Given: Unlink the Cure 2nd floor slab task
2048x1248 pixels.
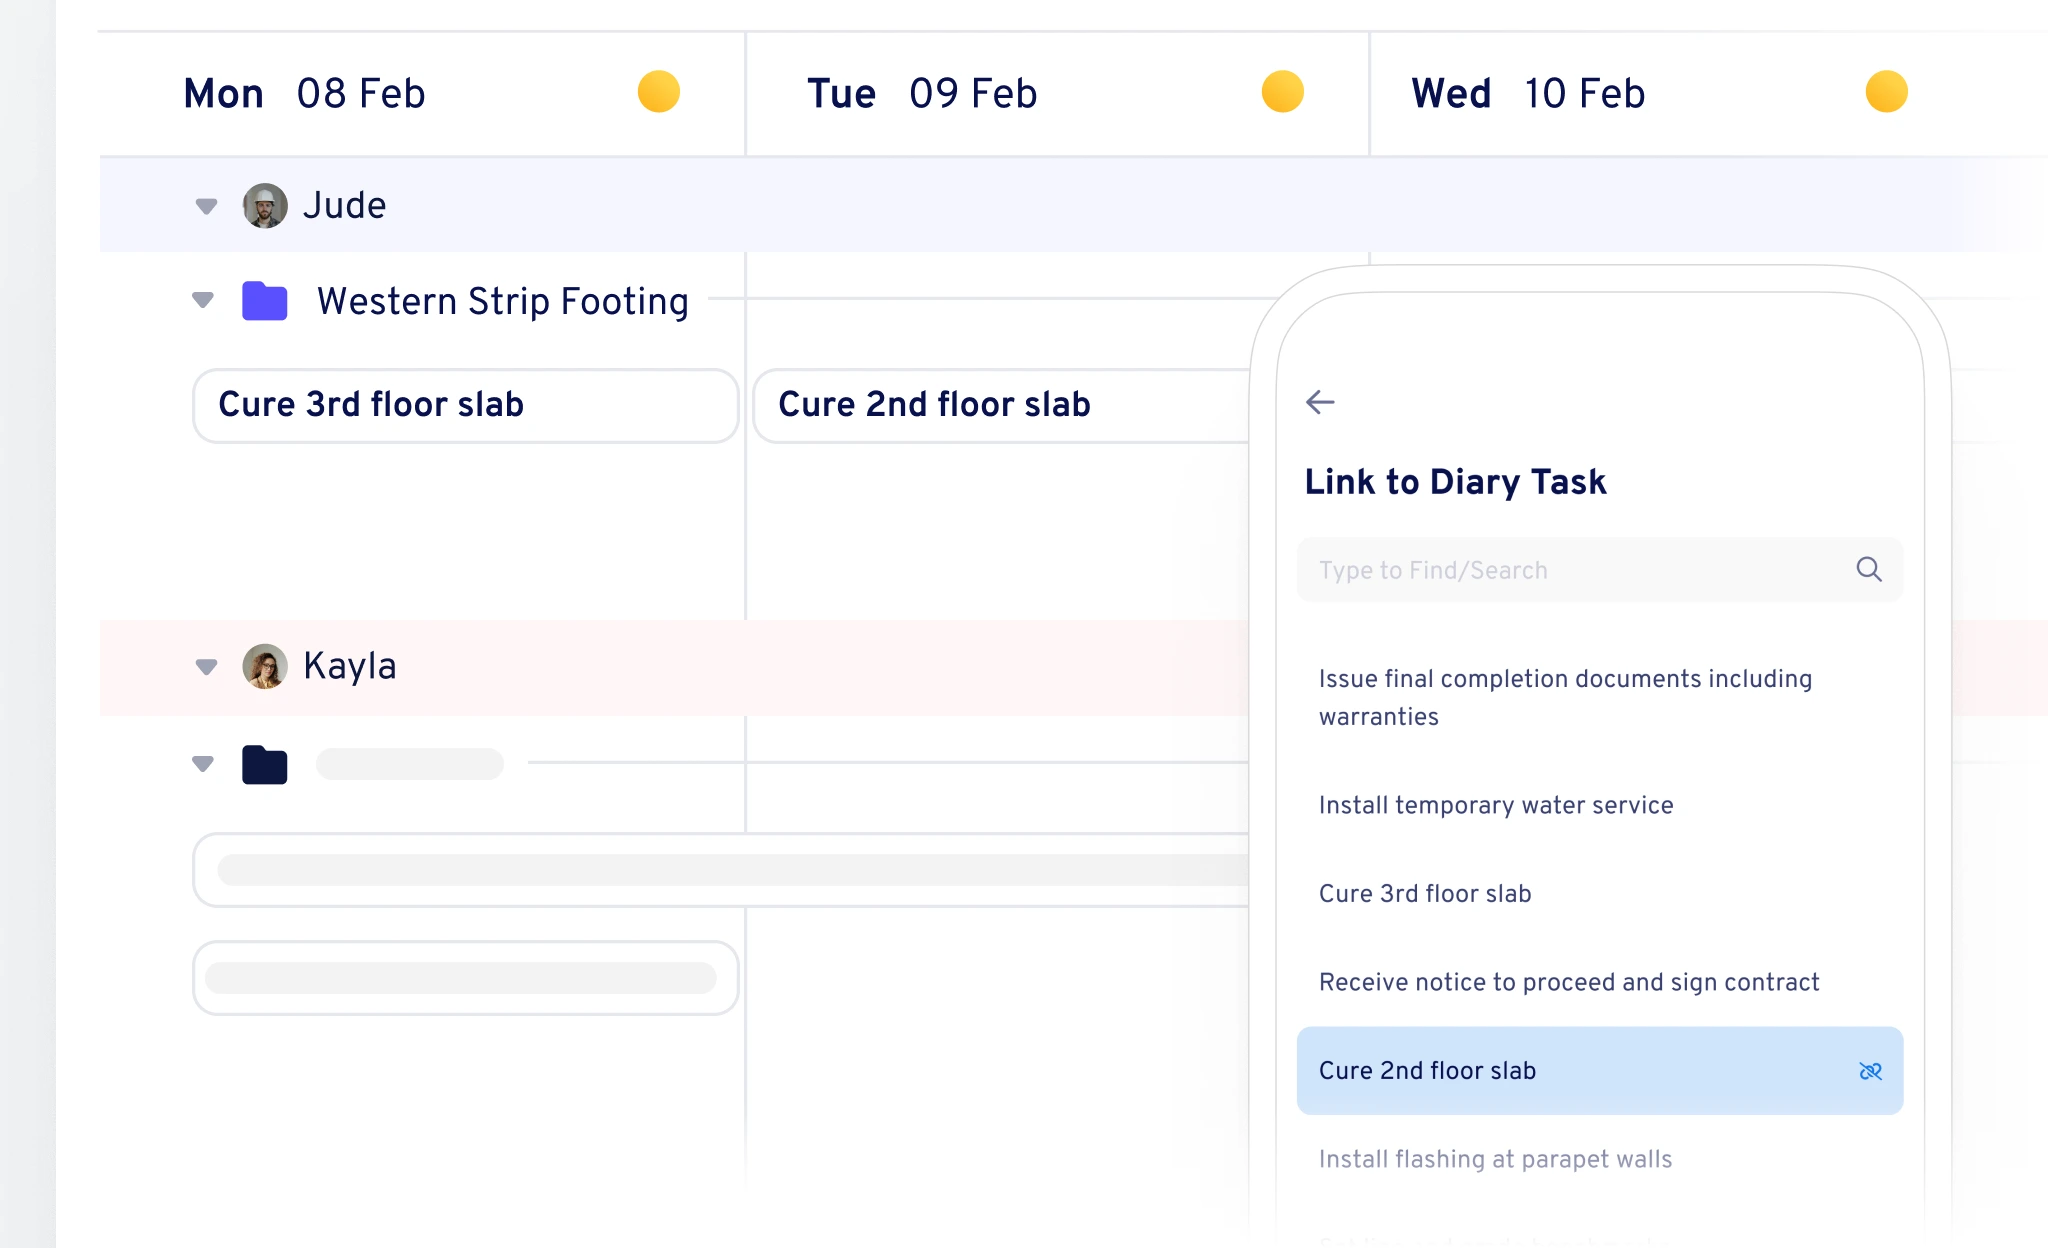Looking at the screenshot, I should pos(1870,1071).
